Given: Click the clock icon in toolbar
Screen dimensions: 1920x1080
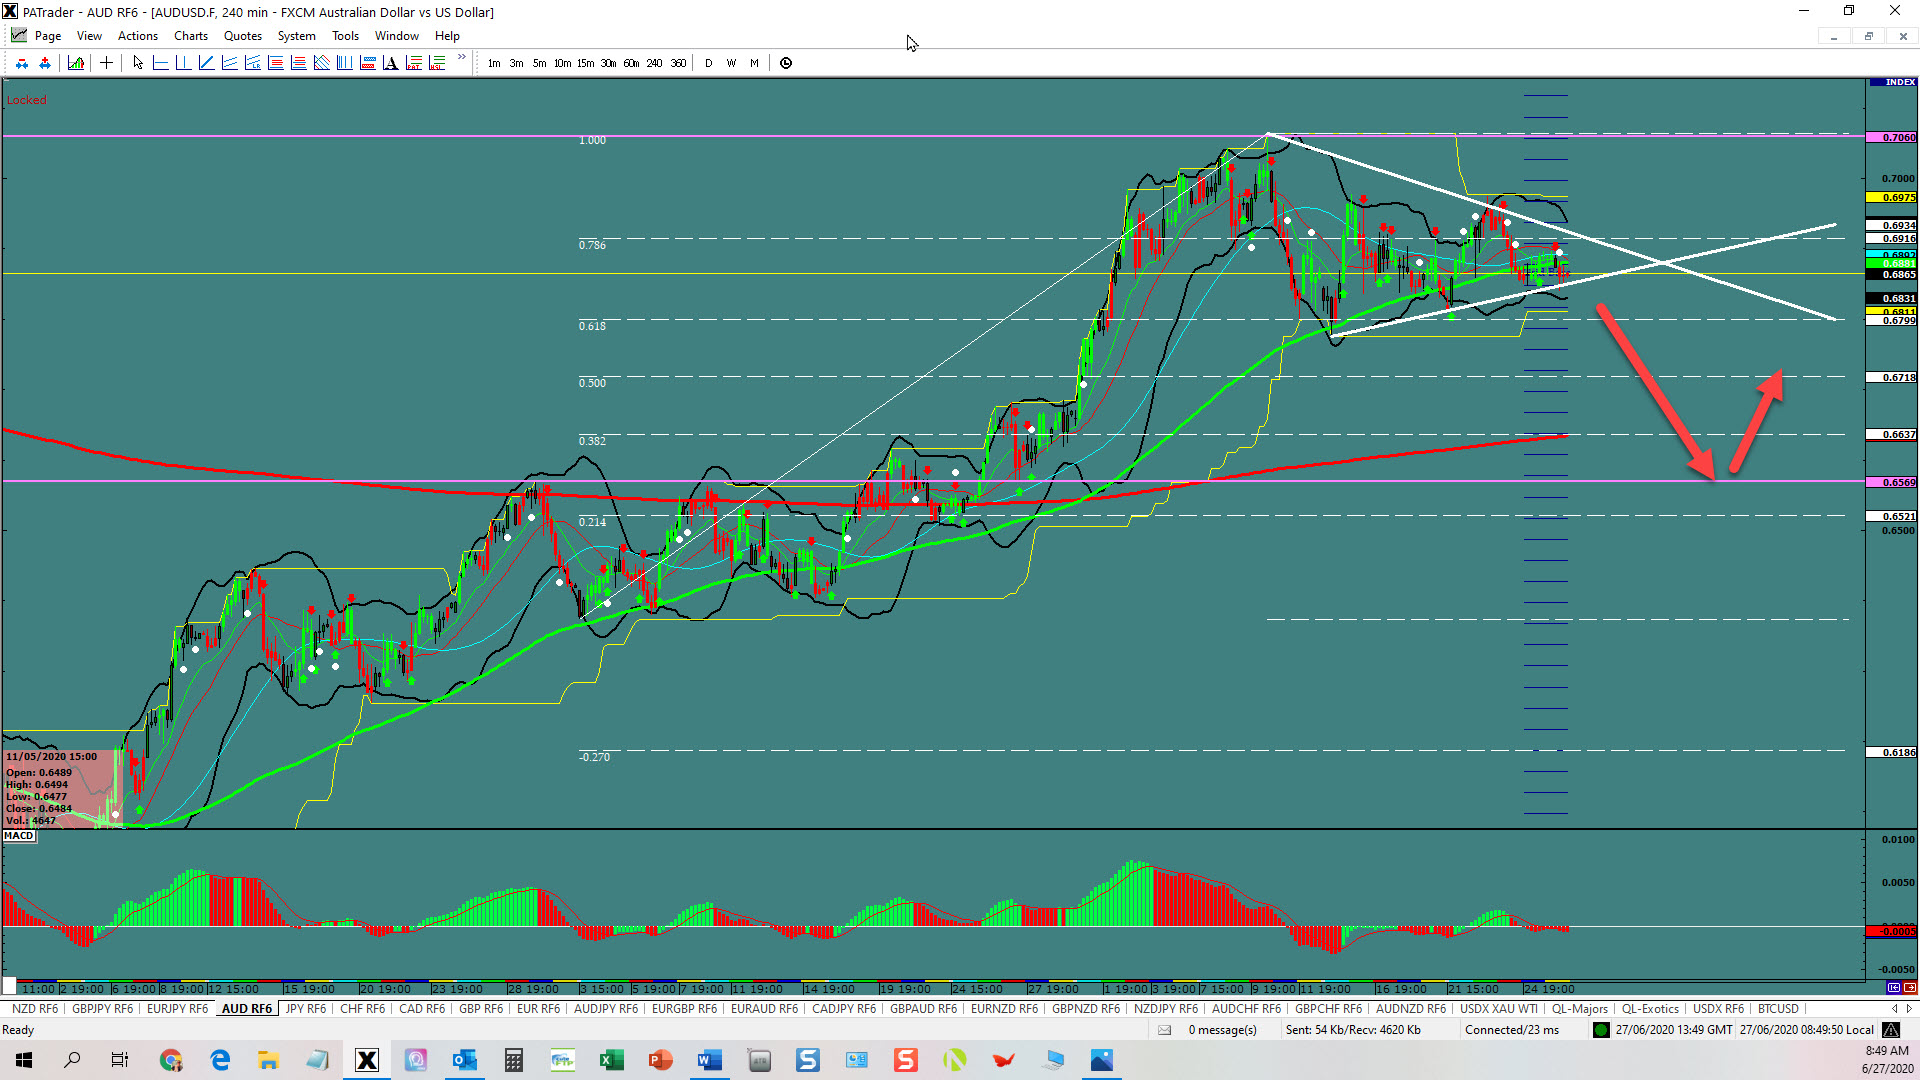Looking at the screenshot, I should tap(786, 63).
